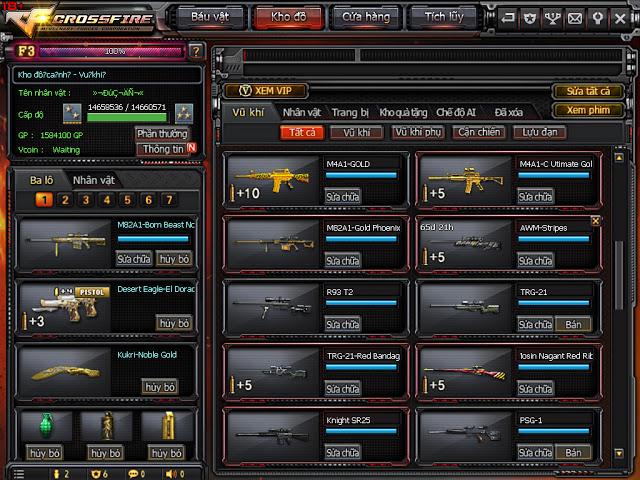Image resolution: width=640 pixels, height=480 pixels.
Task: Switch to the Trang bị tab
Action: click(x=350, y=112)
